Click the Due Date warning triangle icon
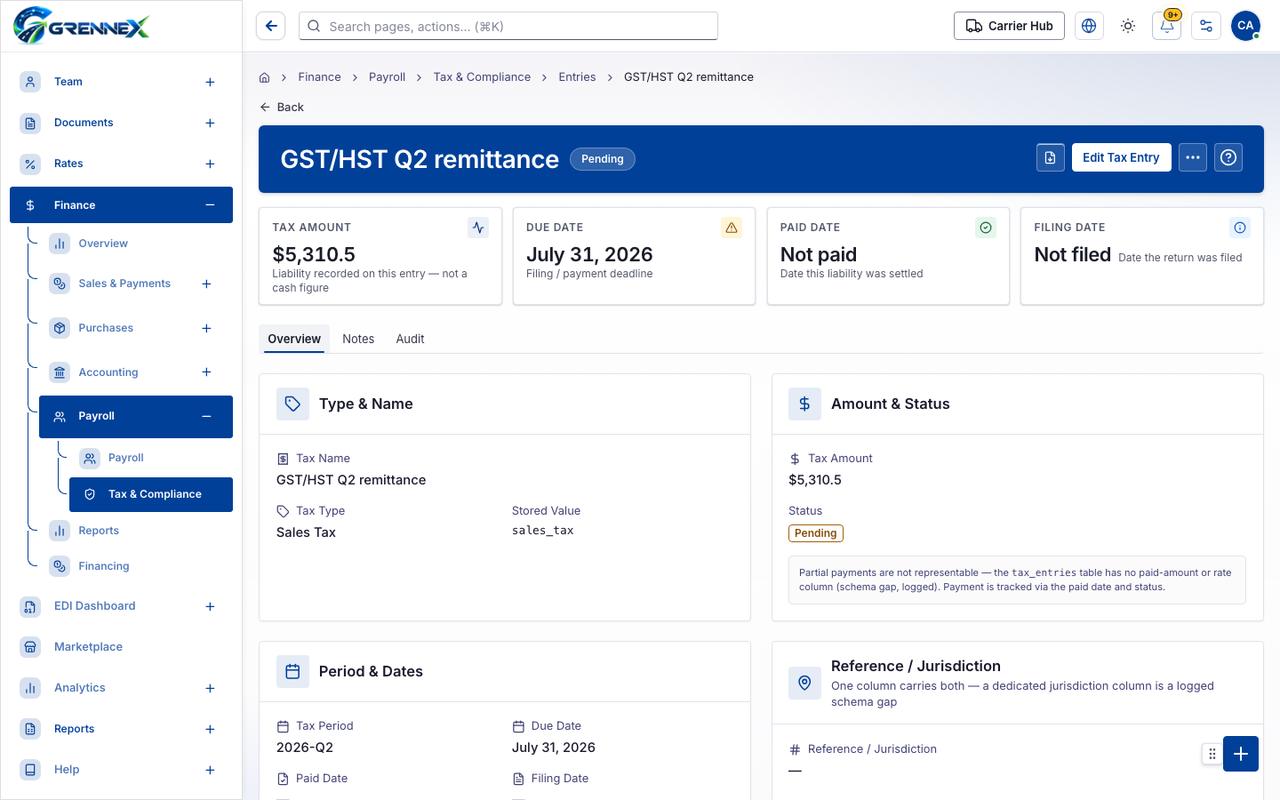The width and height of the screenshot is (1280, 800). pos(732,228)
